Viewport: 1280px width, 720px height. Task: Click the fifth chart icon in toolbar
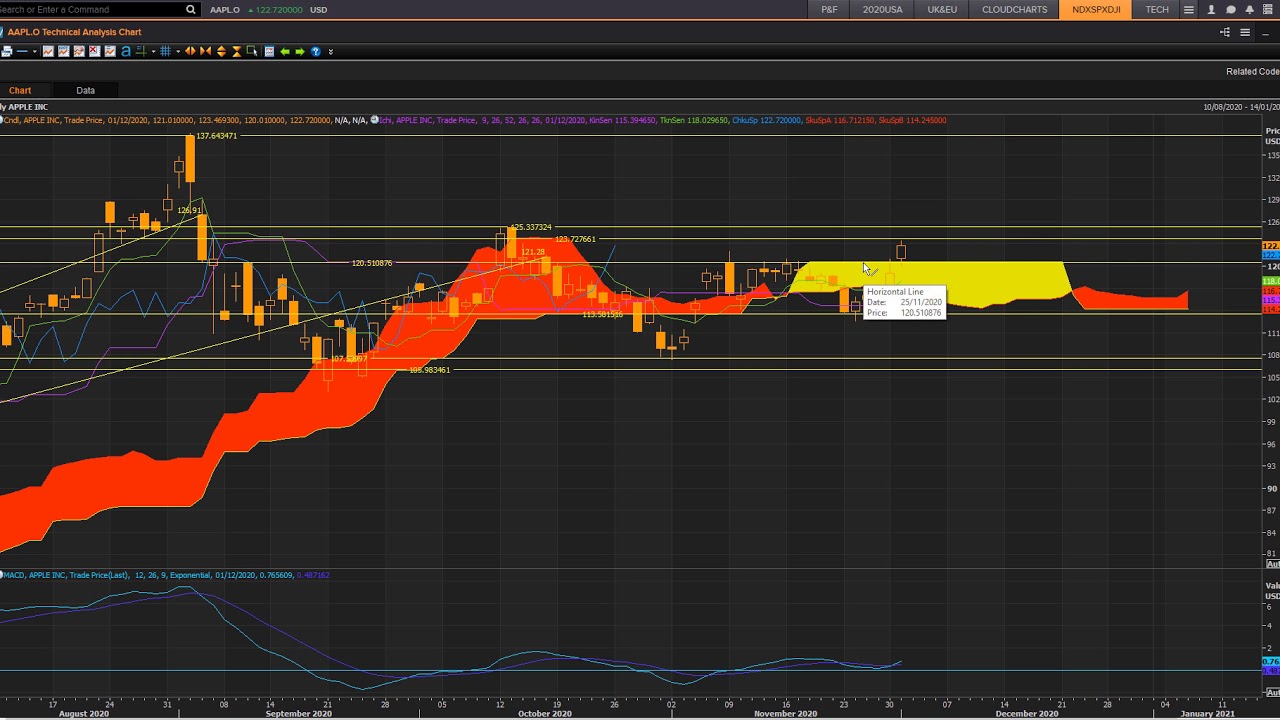tap(110, 51)
